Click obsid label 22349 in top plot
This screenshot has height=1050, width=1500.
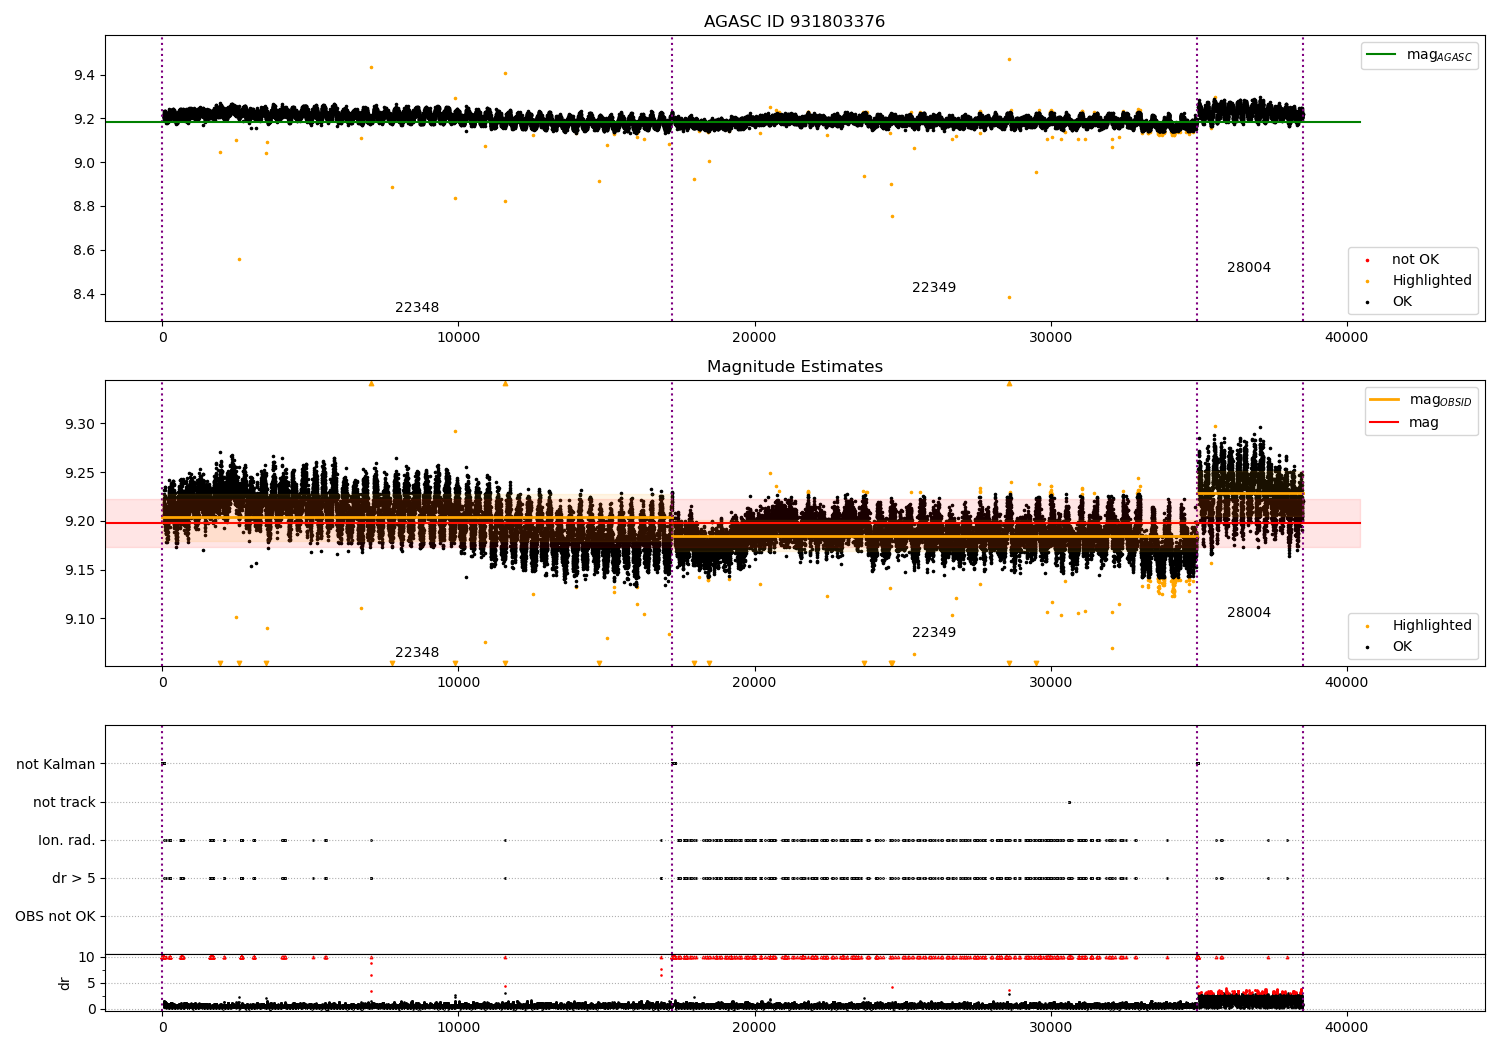pyautogui.click(x=934, y=288)
